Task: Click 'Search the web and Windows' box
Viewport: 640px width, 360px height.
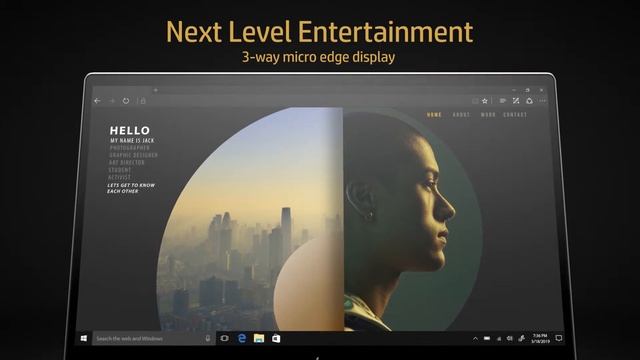Action: pyautogui.click(x=153, y=338)
